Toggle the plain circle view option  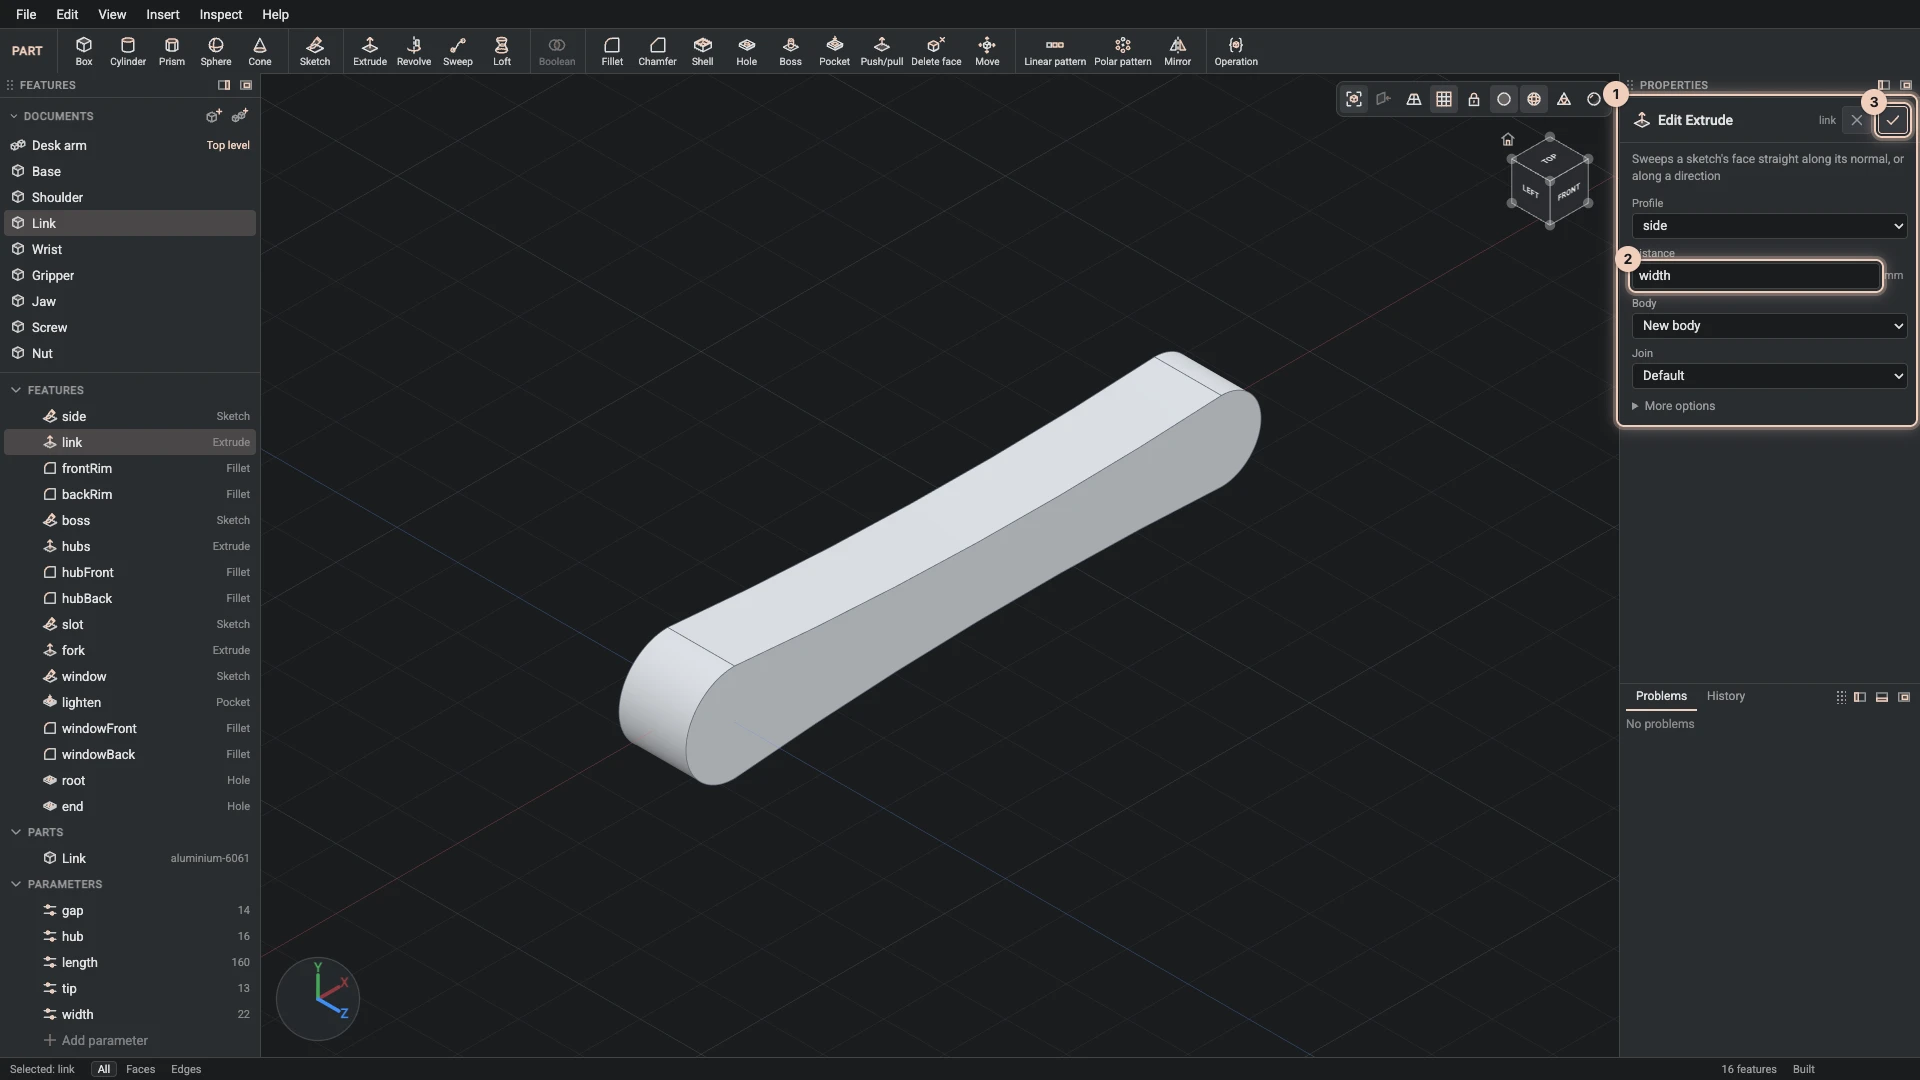coord(1504,99)
